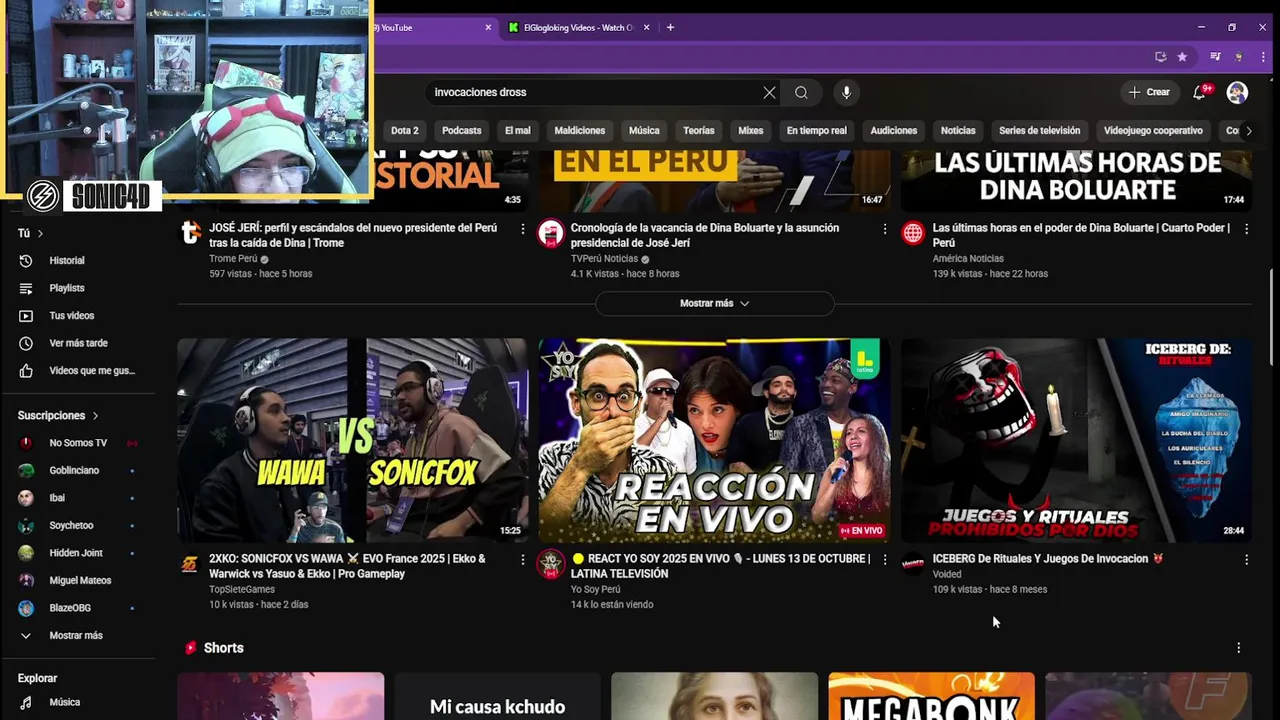Open a new browser tab with plus
This screenshot has height=720, width=1280.
[x=670, y=27]
